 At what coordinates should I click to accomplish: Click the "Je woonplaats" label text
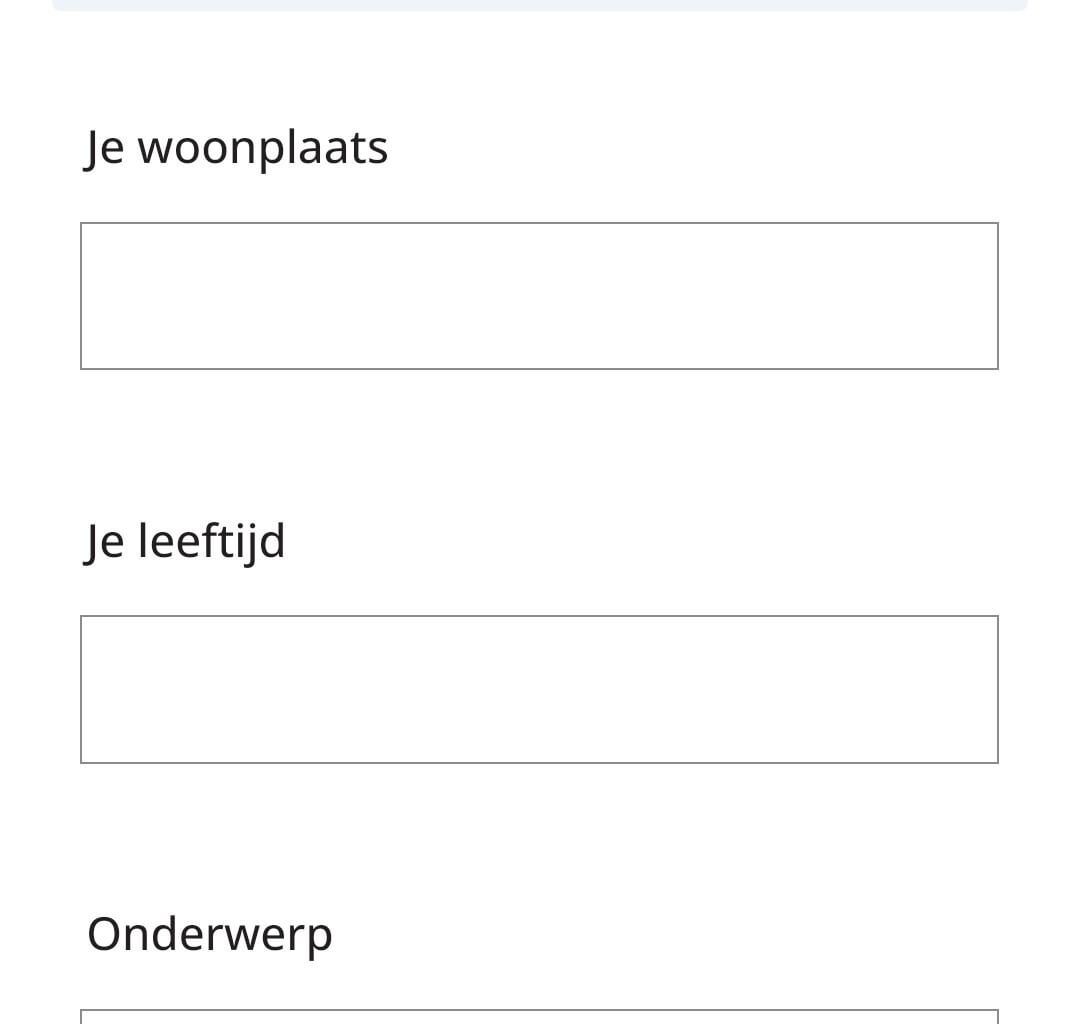pos(237,147)
